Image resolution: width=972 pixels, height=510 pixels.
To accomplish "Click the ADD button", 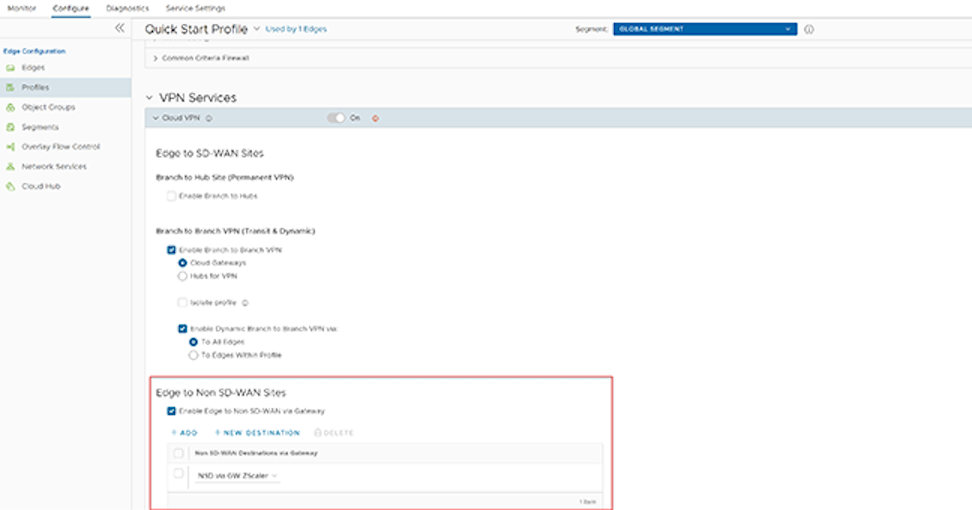I will tap(184, 433).
